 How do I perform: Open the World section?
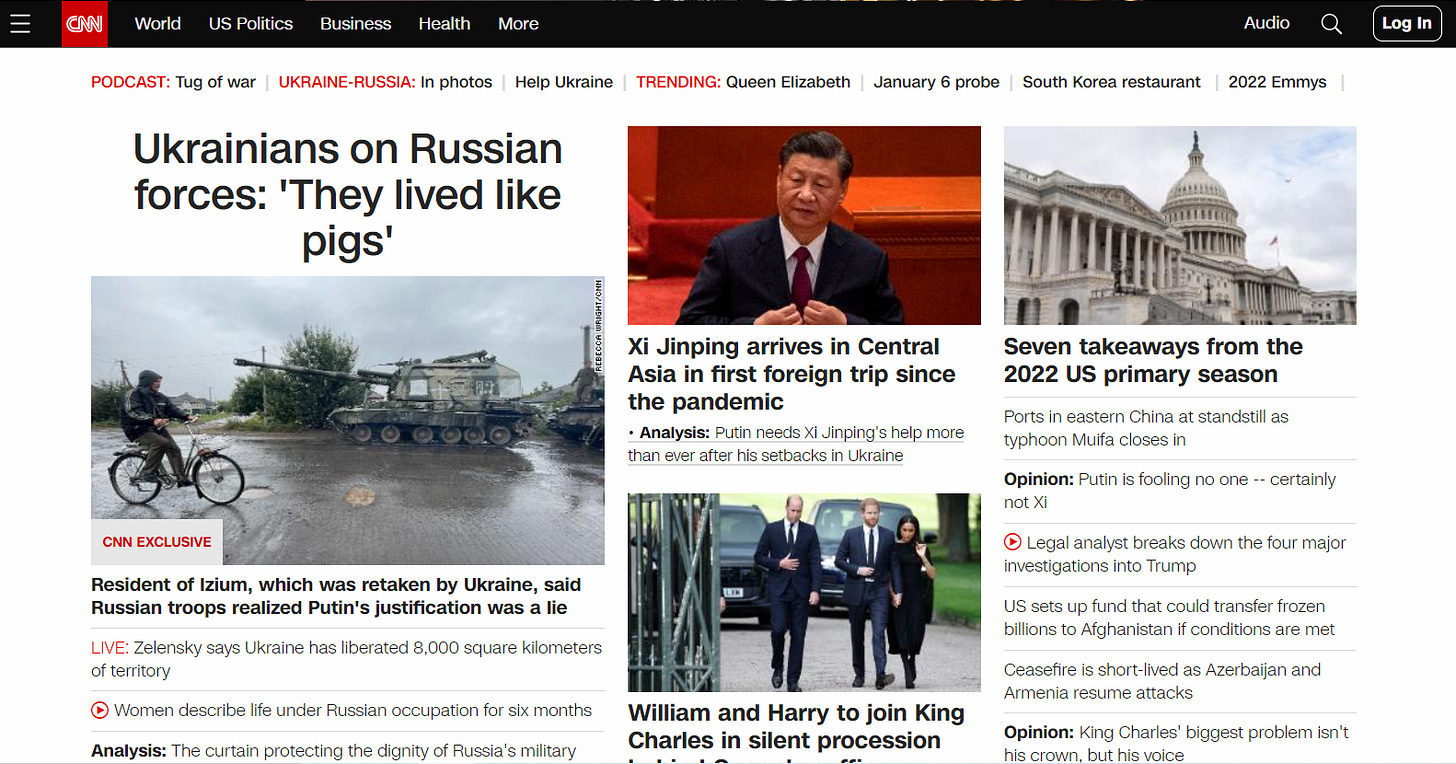click(x=158, y=23)
